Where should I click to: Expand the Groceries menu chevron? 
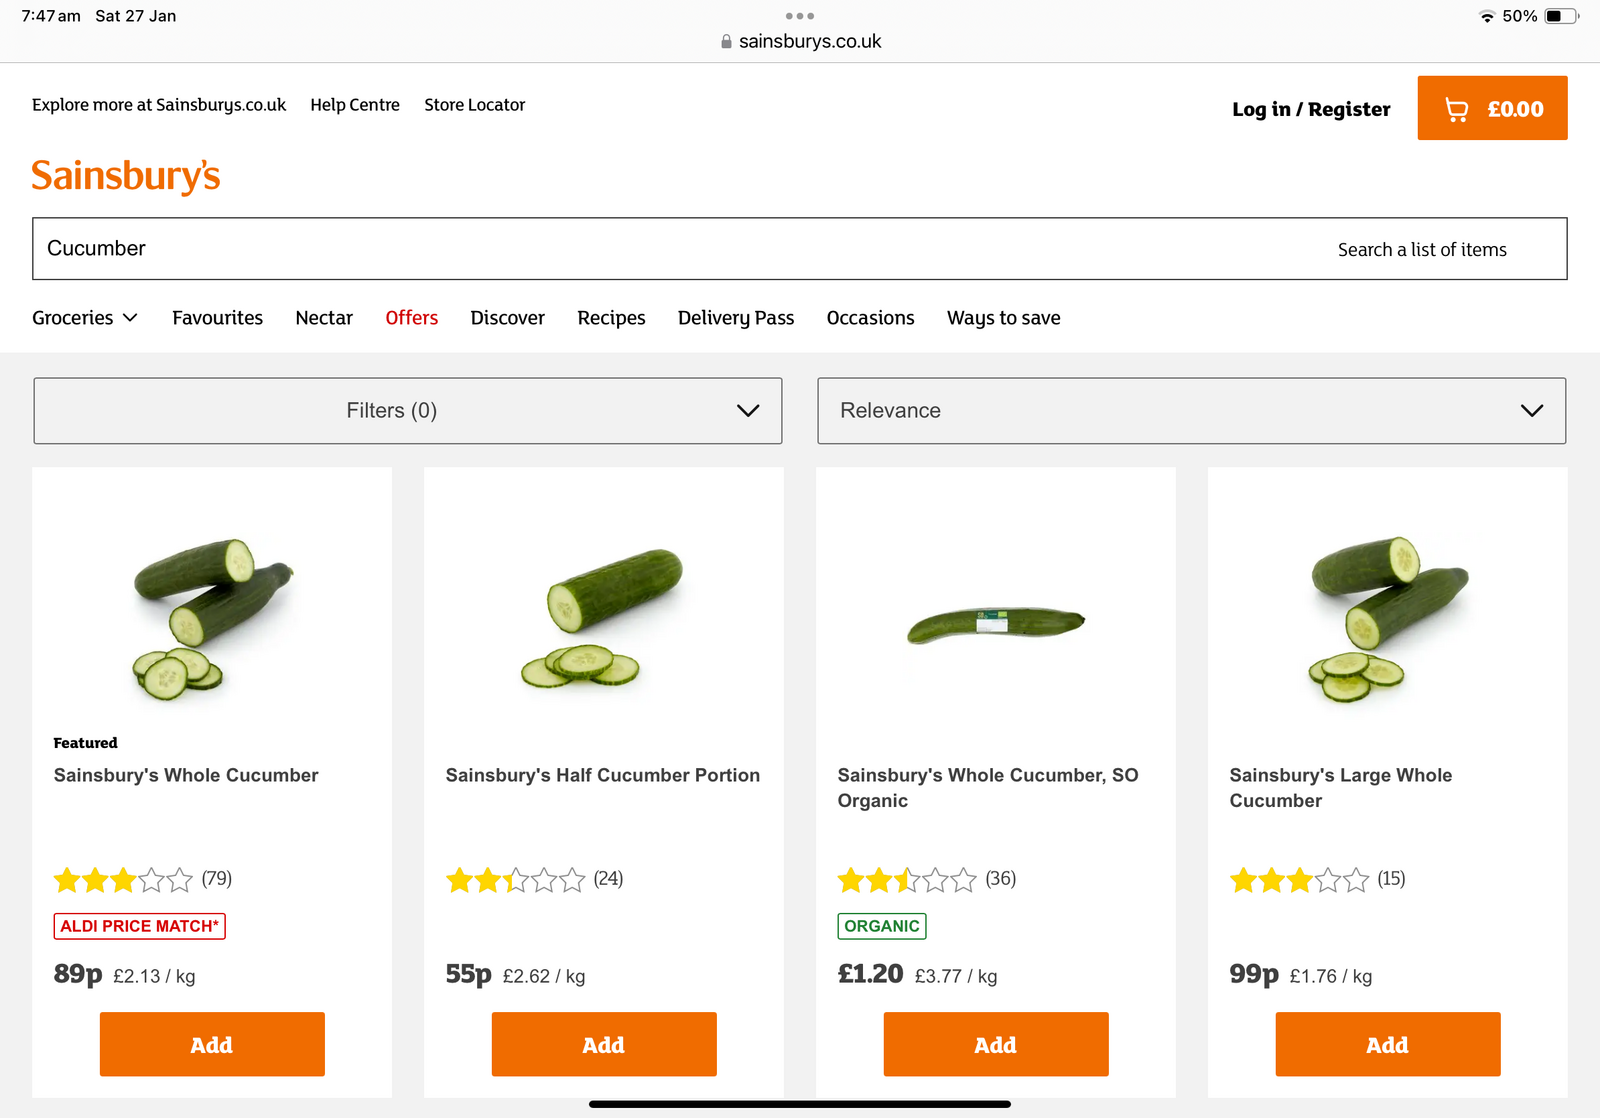pyautogui.click(x=130, y=318)
